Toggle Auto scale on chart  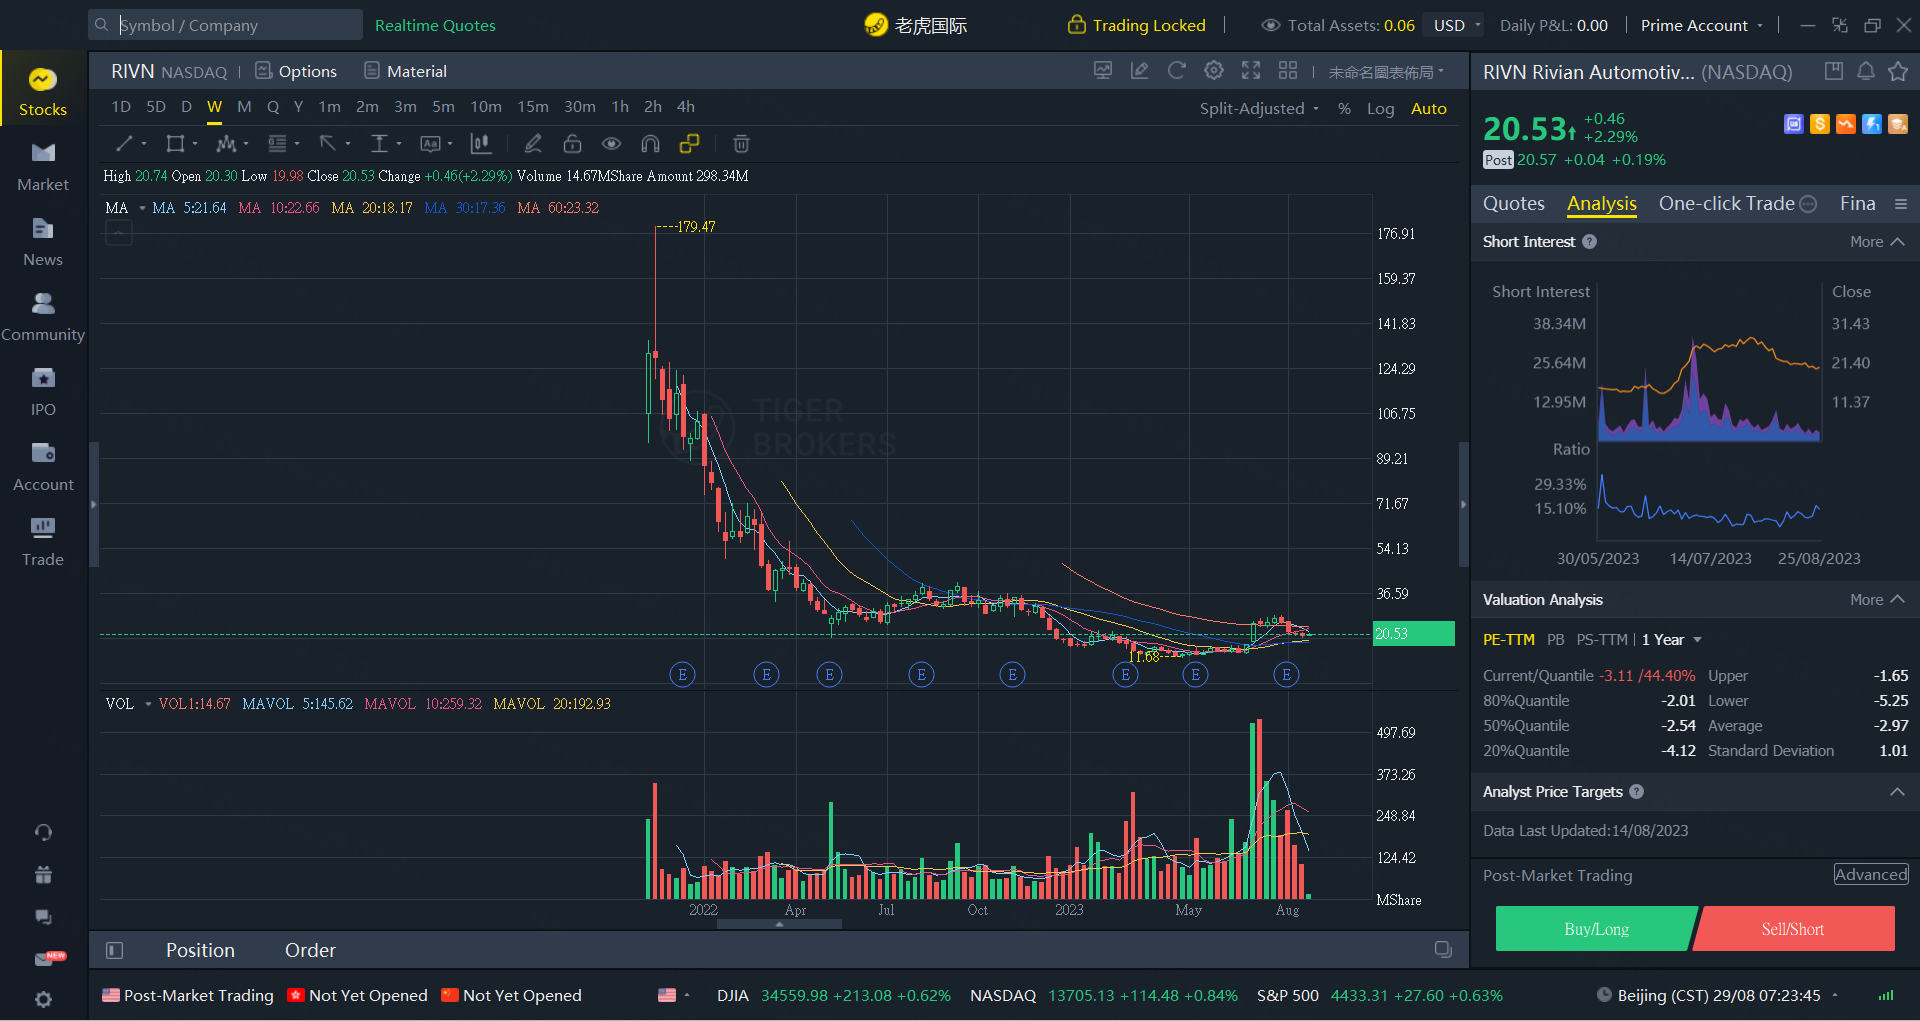(x=1429, y=108)
